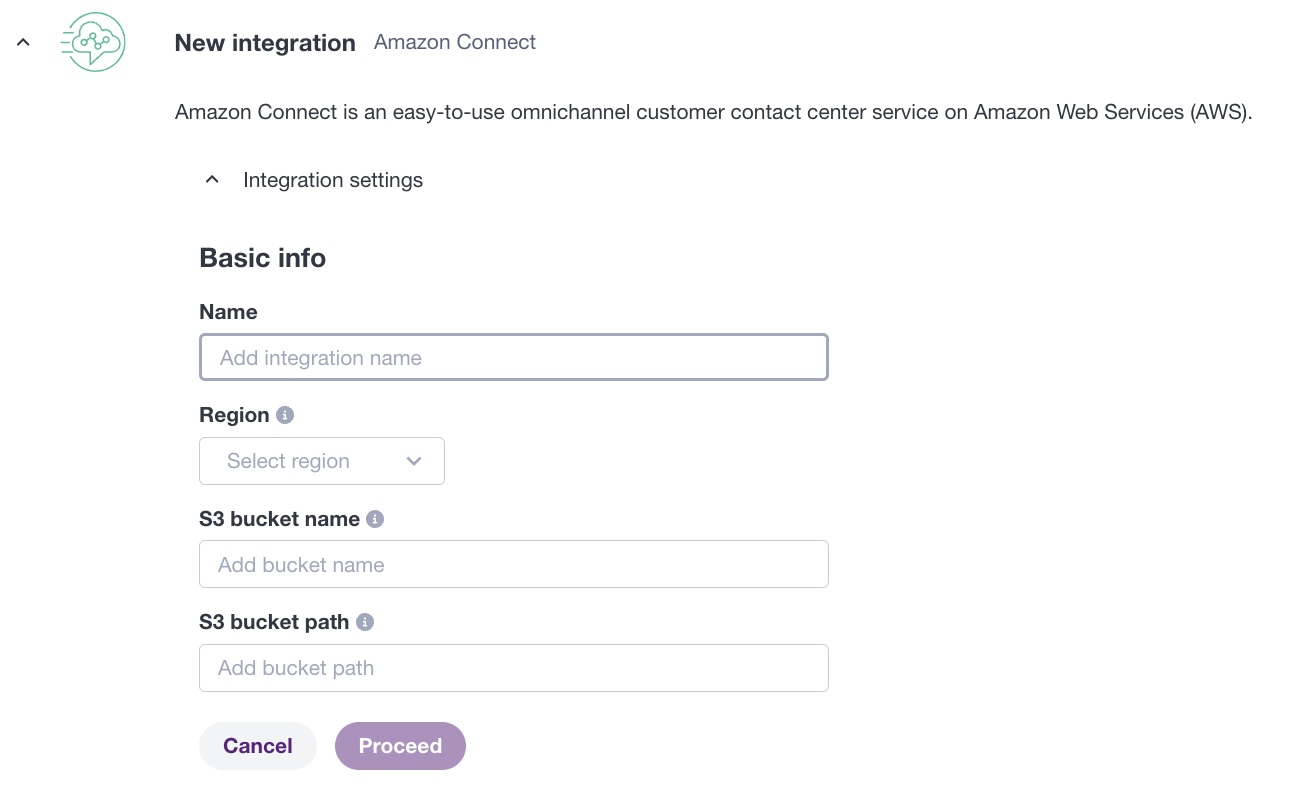Collapse the Integration settings chevron

(212, 180)
